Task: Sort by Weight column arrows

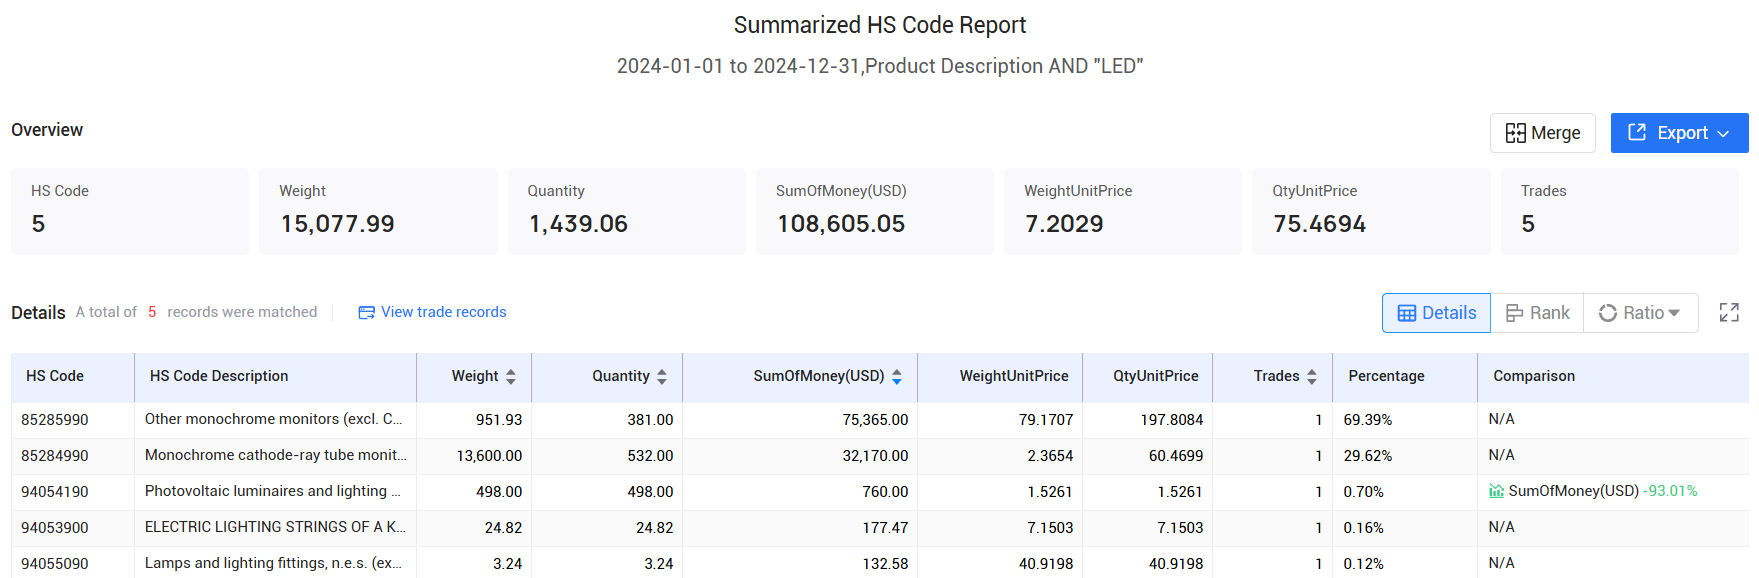Action: click(x=511, y=377)
